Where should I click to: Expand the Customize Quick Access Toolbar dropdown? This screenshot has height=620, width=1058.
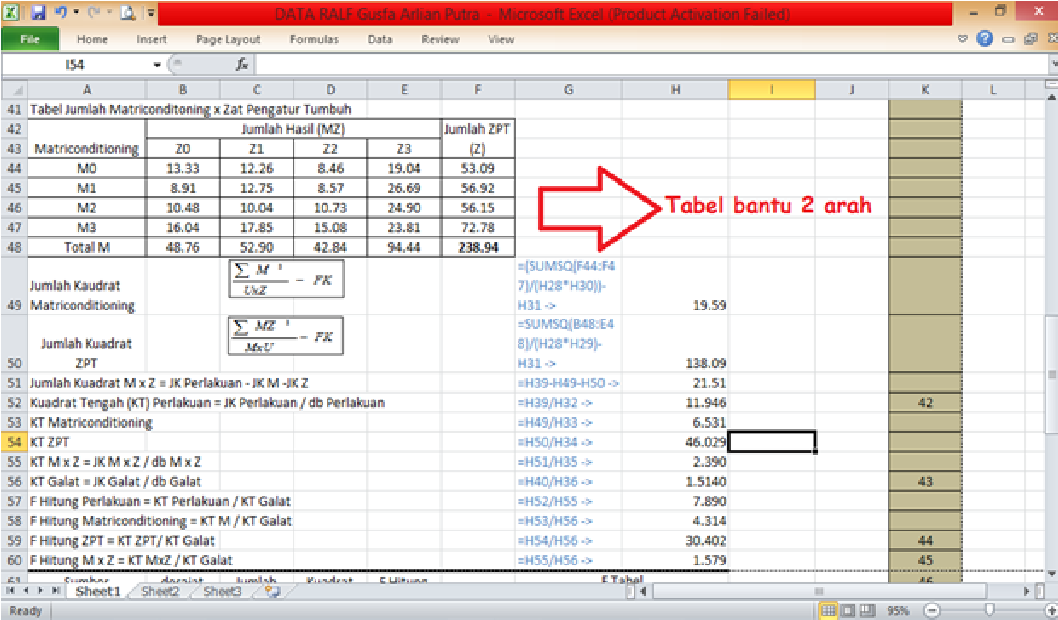tap(151, 14)
